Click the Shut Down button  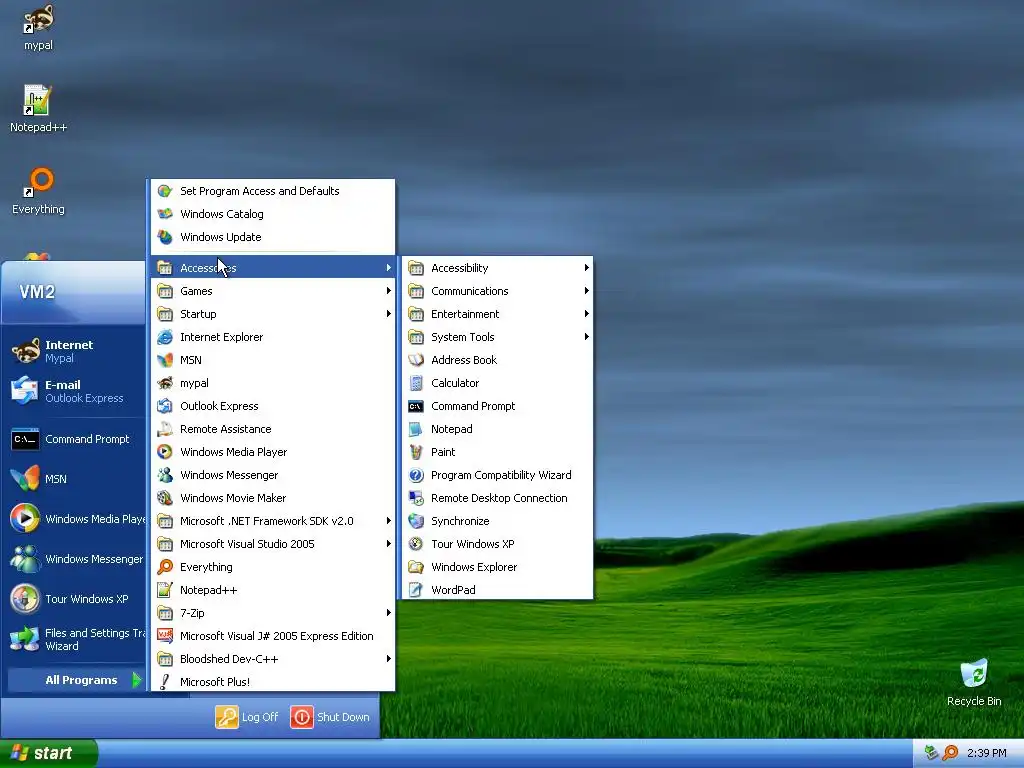click(x=330, y=717)
